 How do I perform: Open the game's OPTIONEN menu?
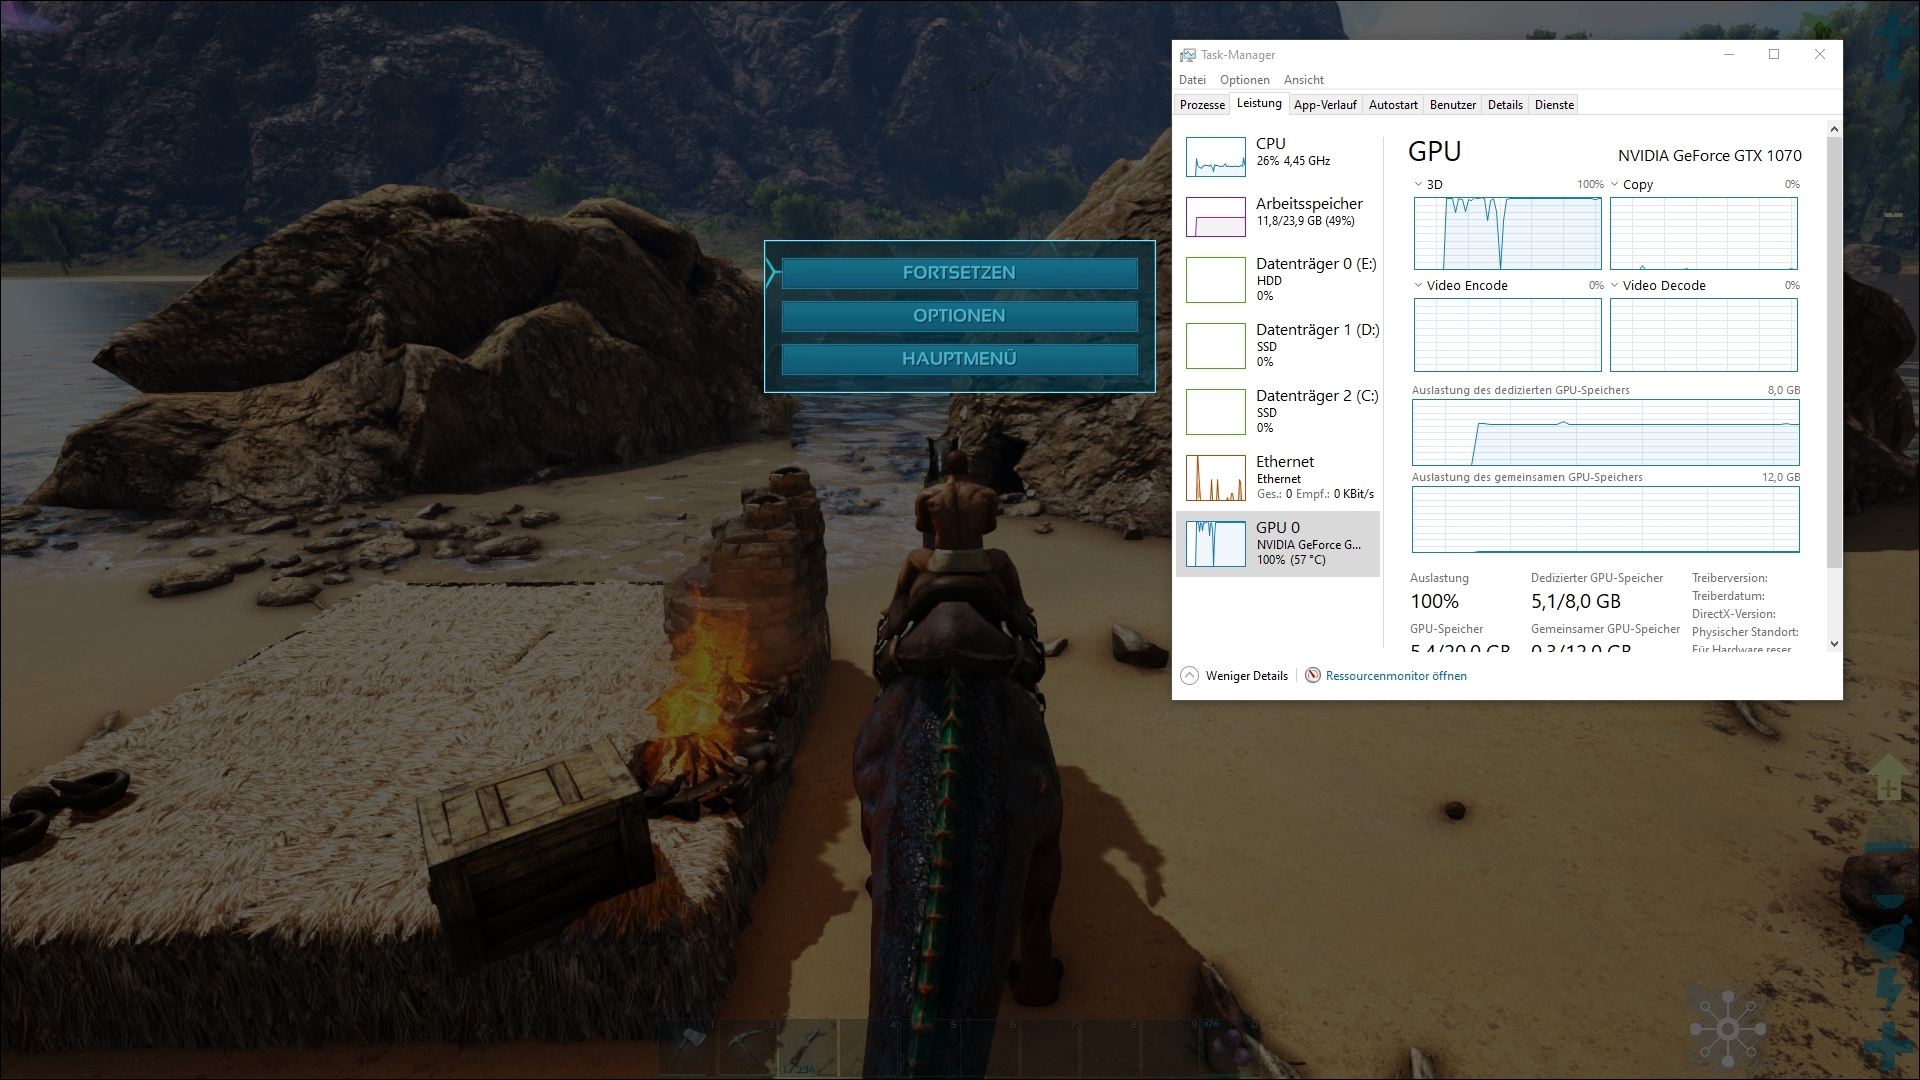pyautogui.click(x=959, y=316)
